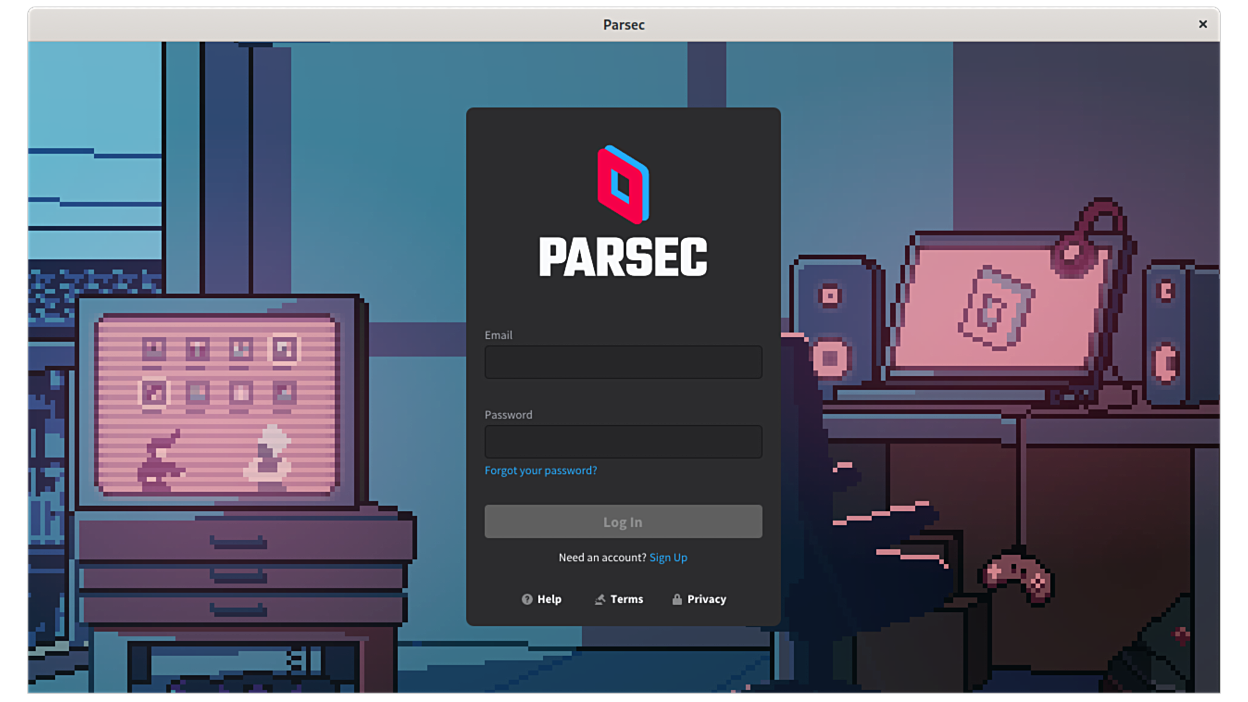The width and height of the screenshot is (1248, 702).
Task: Open the Forgot your password link
Action: (x=540, y=470)
